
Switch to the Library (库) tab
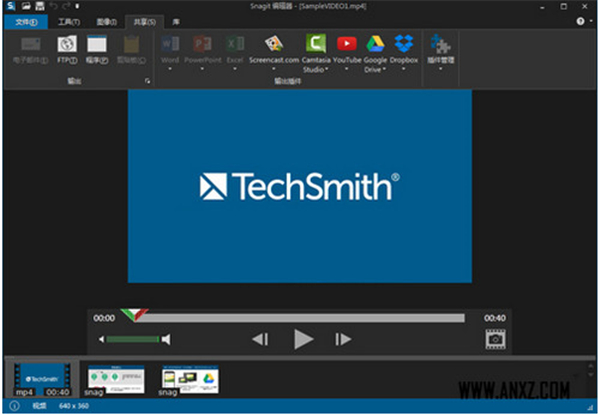click(176, 22)
